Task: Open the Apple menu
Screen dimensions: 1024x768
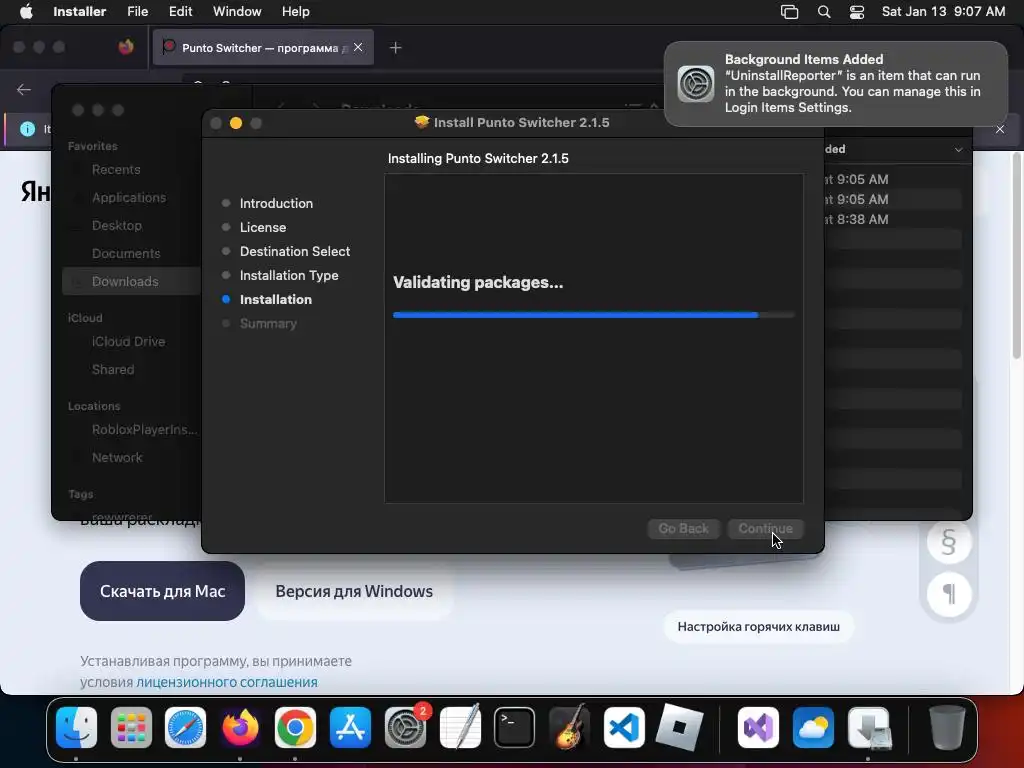Action: 26,11
